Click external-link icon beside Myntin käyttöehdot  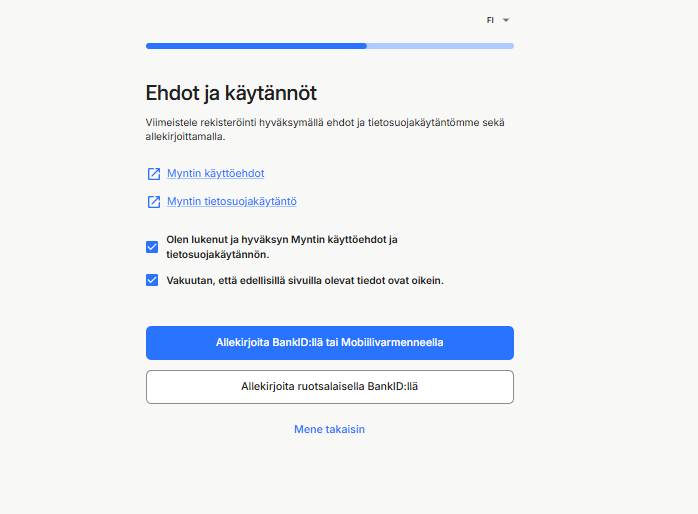(154, 174)
